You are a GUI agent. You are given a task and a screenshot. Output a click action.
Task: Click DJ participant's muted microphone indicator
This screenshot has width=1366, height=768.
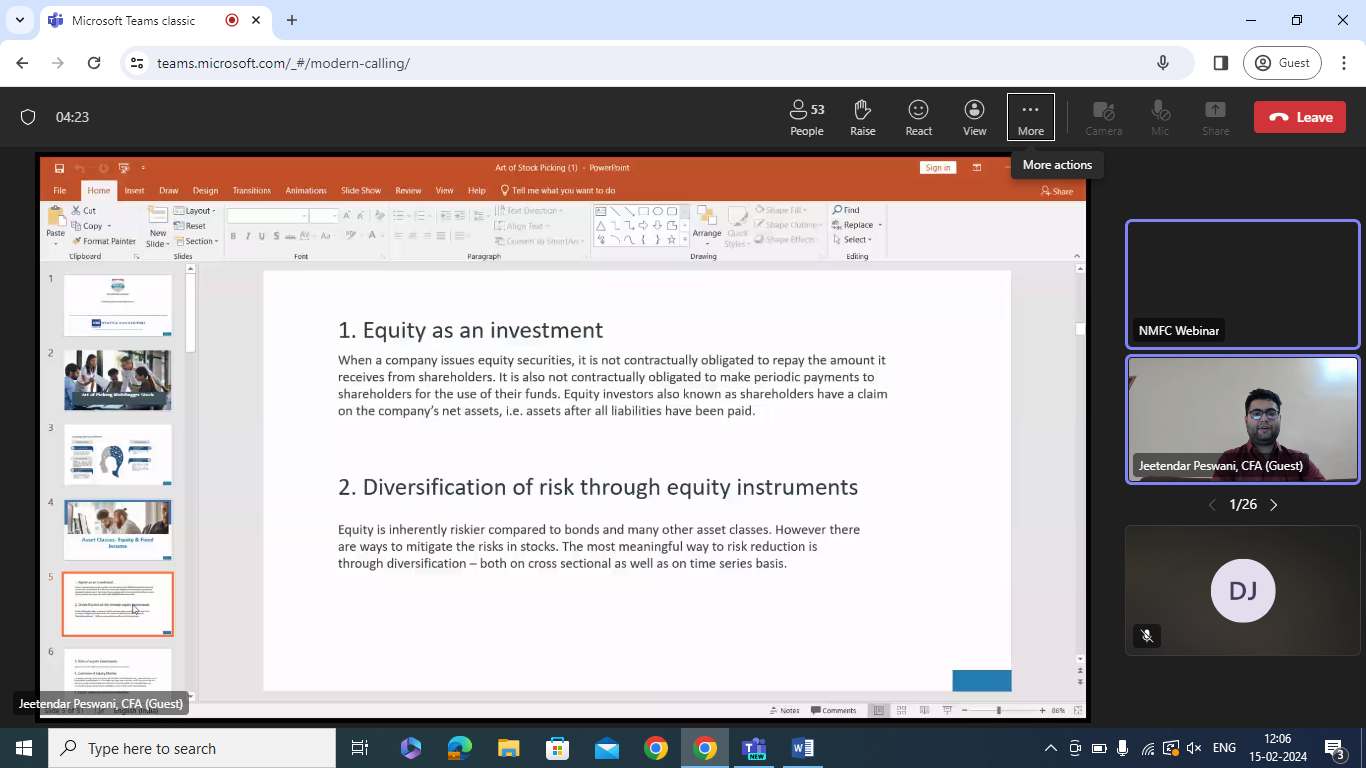pyautogui.click(x=1147, y=635)
